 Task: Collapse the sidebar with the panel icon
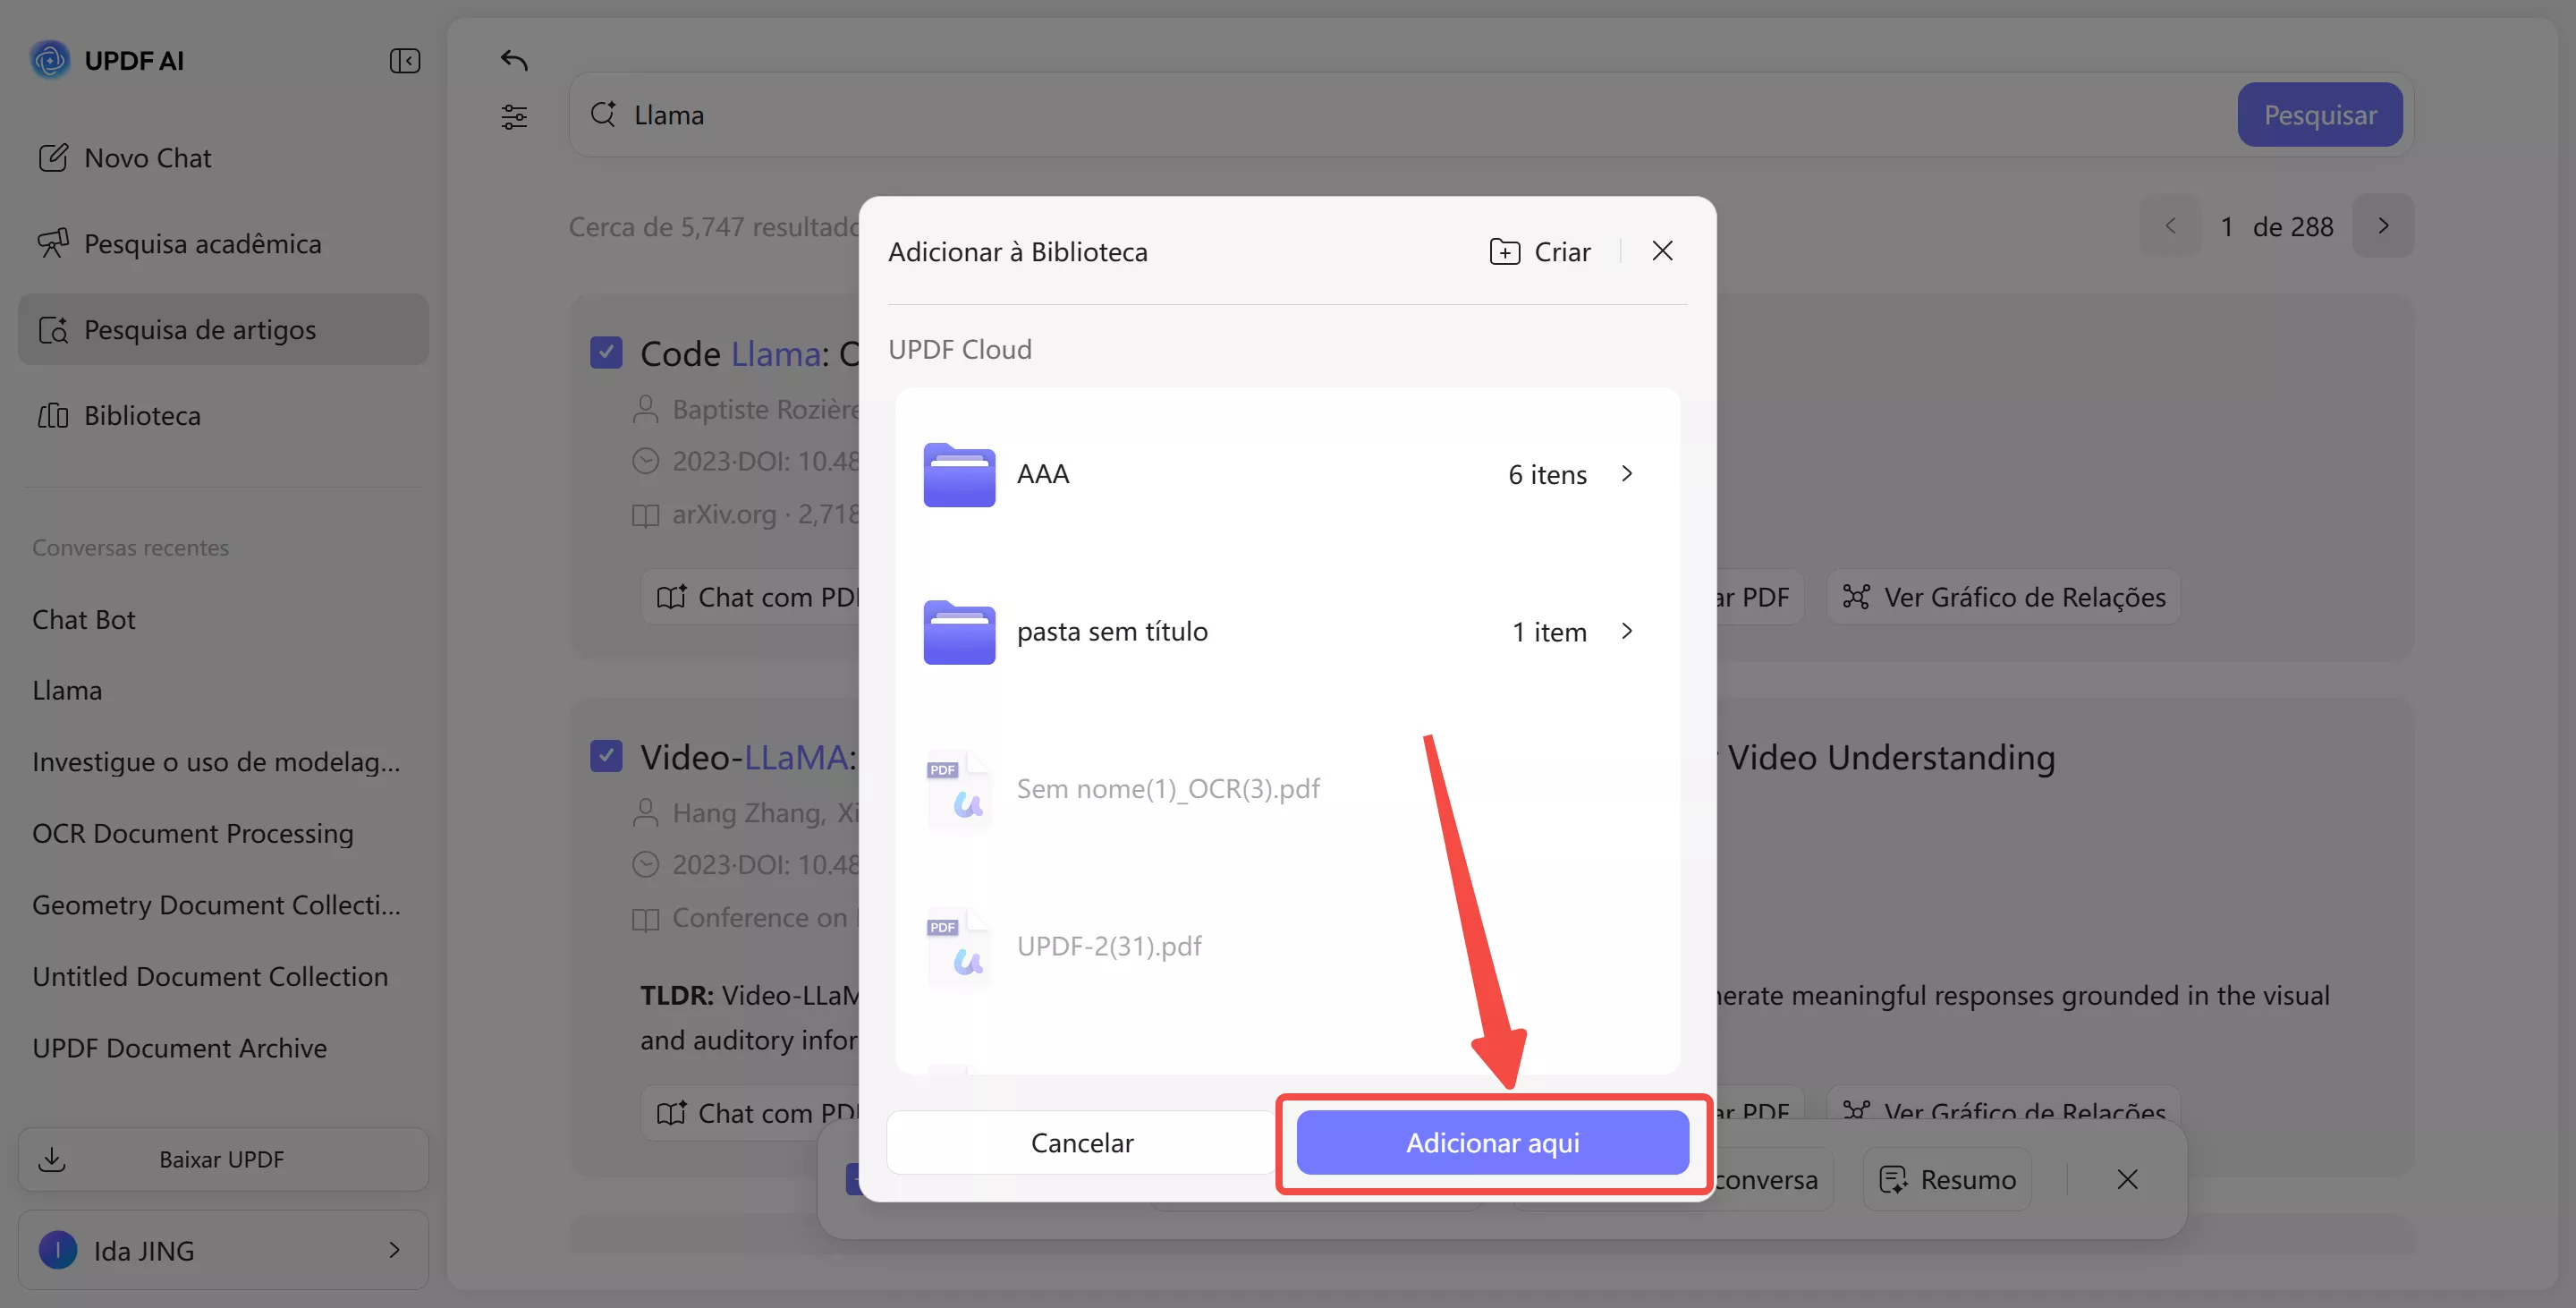[404, 61]
